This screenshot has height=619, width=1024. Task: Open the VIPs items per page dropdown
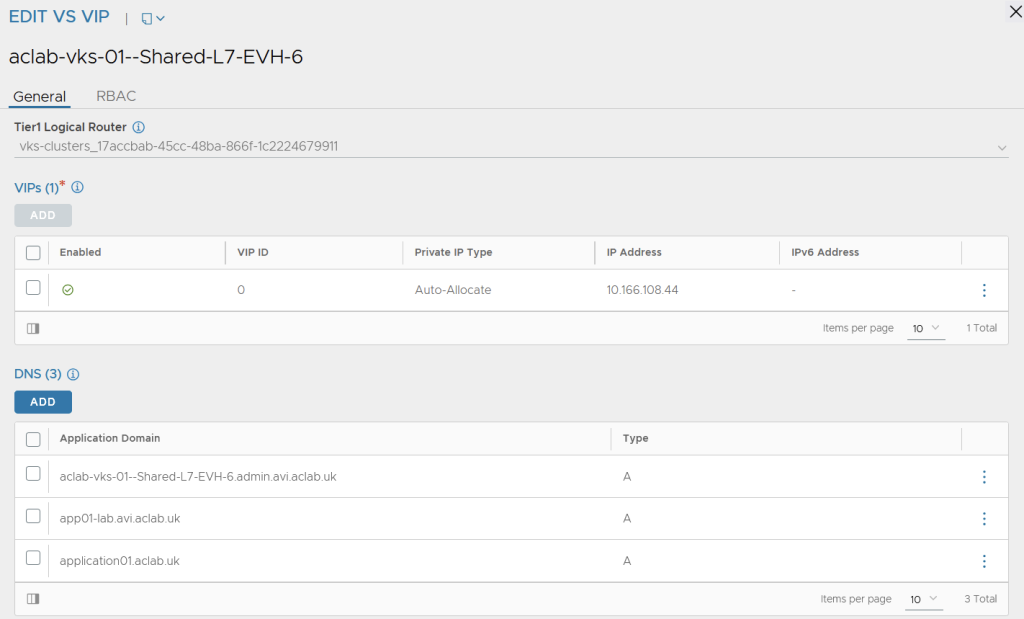coord(925,328)
